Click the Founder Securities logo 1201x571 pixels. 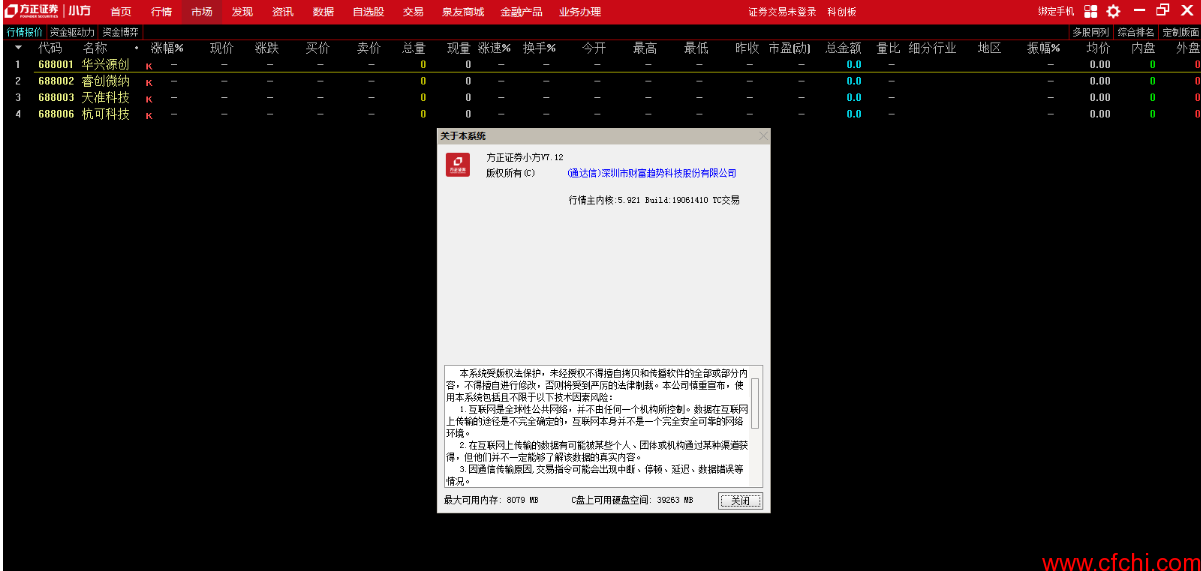pos(33,11)
